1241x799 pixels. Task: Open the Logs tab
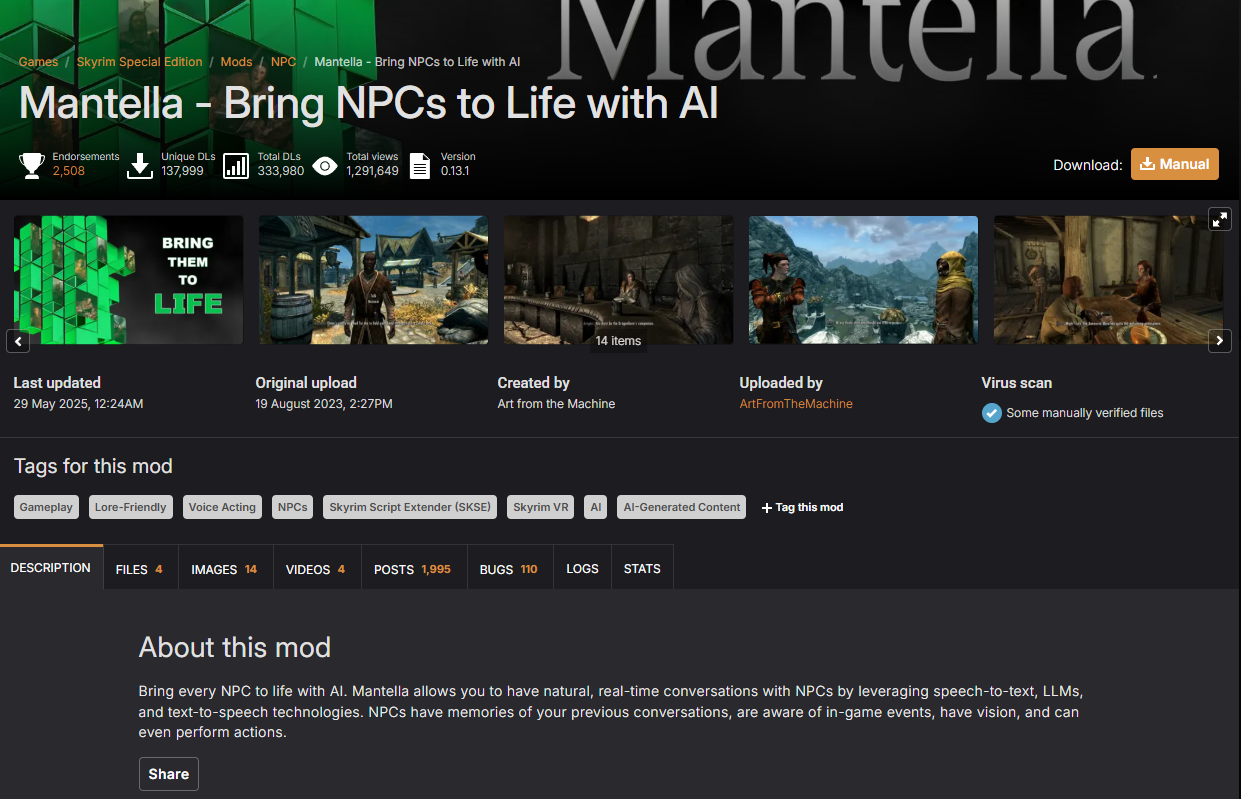(582, 569)
